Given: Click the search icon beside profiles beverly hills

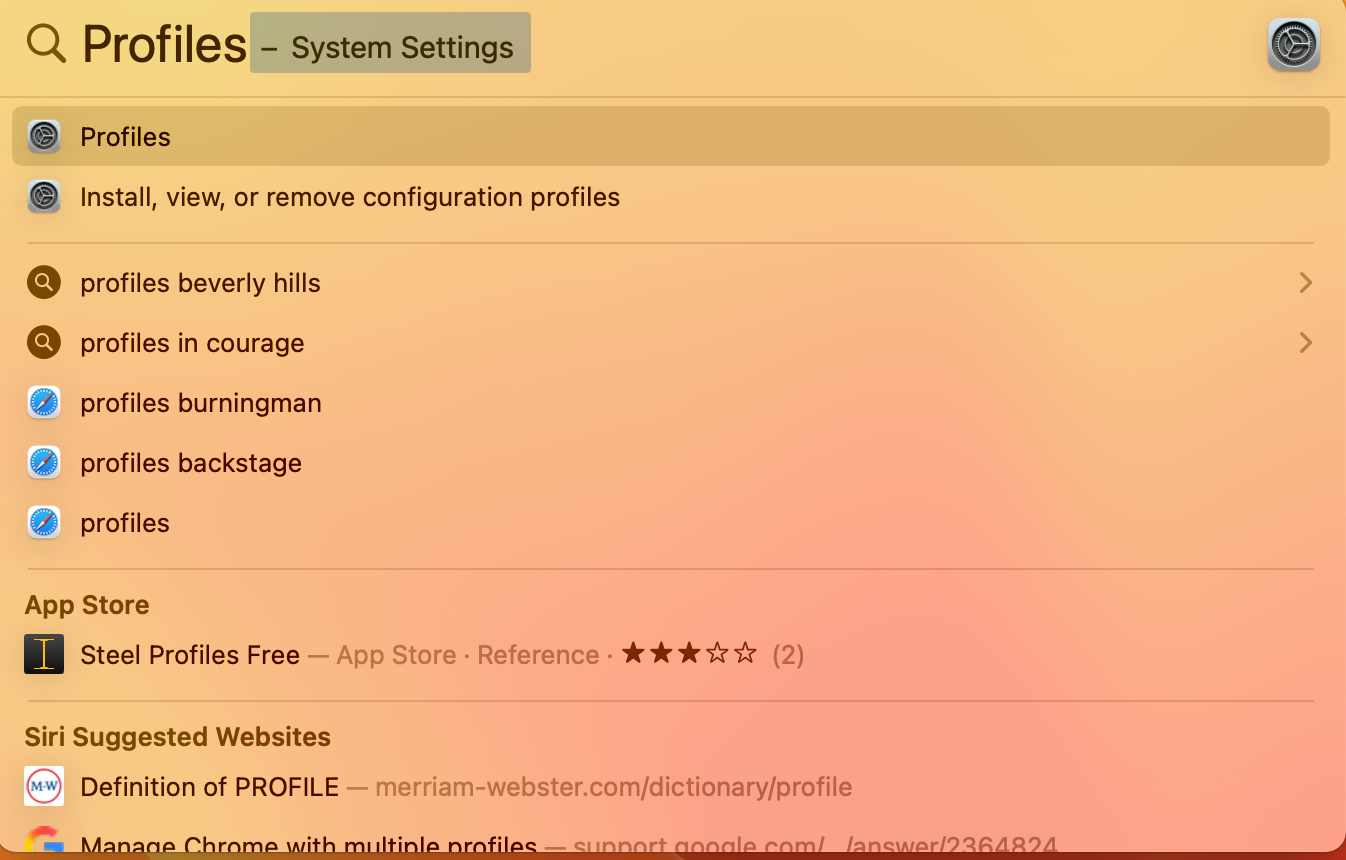Looking at the screenshot, I should pyautogui.click(x=43, y=282).
